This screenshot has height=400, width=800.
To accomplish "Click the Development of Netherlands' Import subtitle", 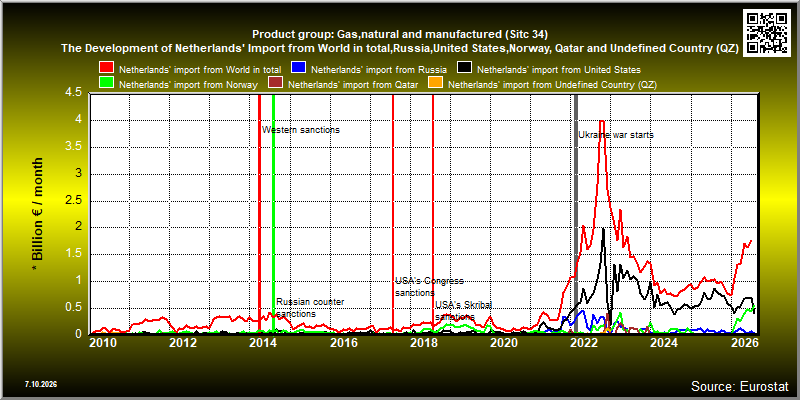I will (400, 48).
